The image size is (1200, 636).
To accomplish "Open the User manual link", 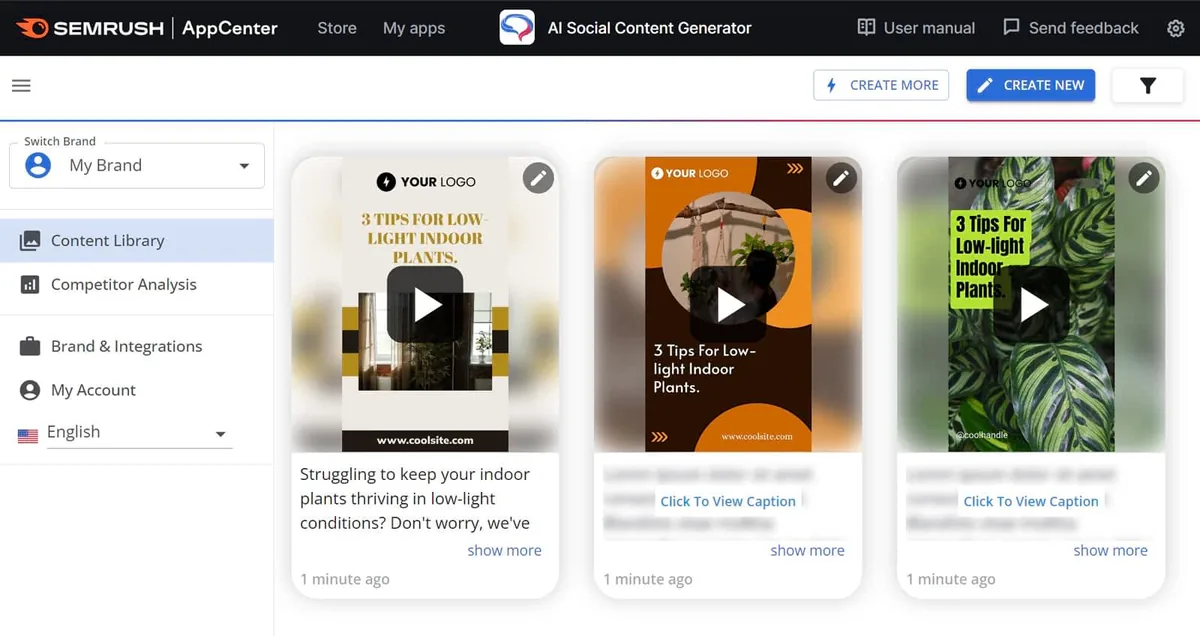I will point(916,28).
